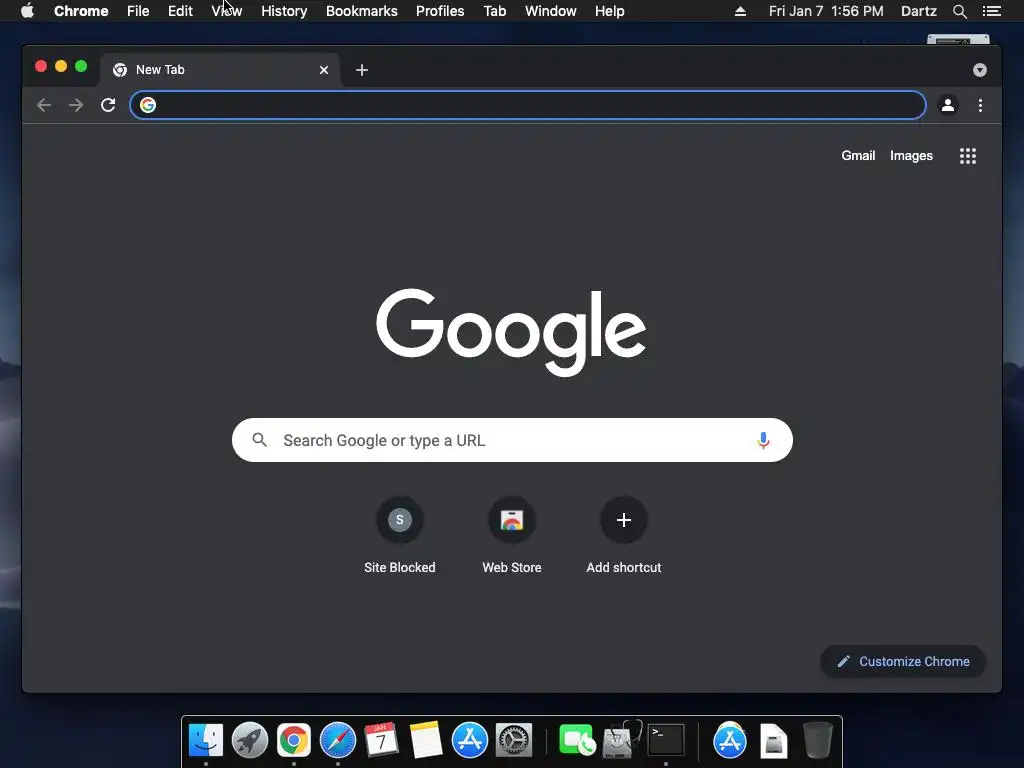The image size is (1024, 768).
Task: Open the Chrome application menu
Action: (81, 11)
